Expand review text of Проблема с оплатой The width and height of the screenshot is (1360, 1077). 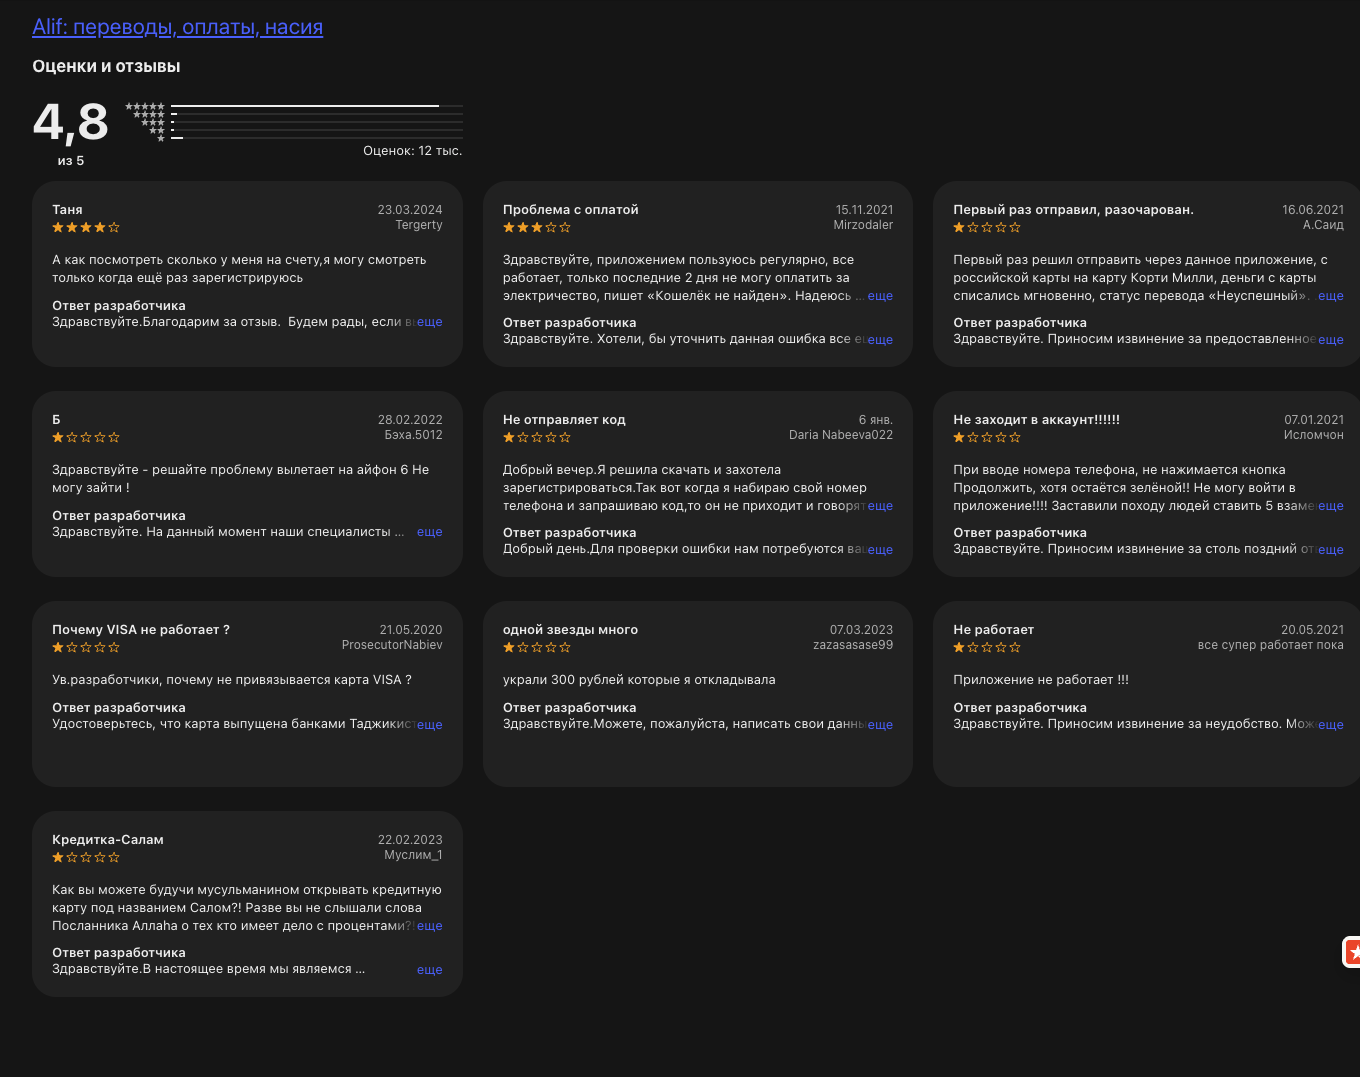[x=880, y=296]
